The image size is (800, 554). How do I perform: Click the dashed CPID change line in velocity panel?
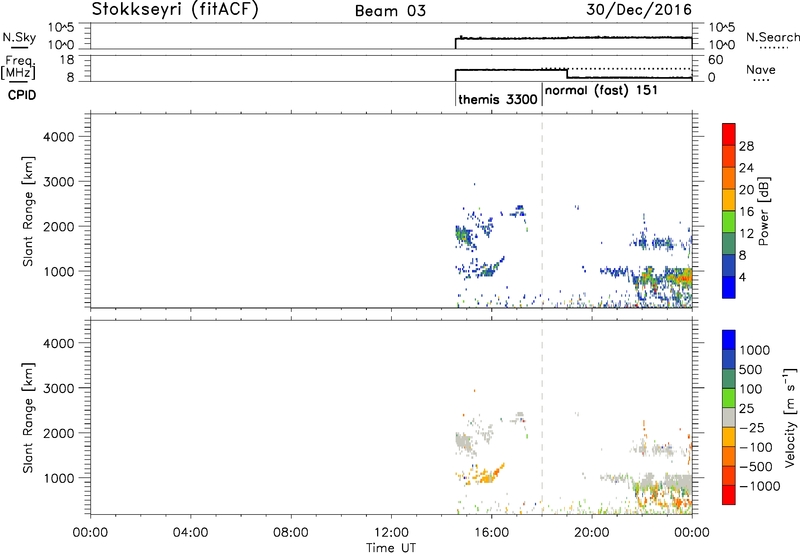pyautogui.click(x=542, y=417)
